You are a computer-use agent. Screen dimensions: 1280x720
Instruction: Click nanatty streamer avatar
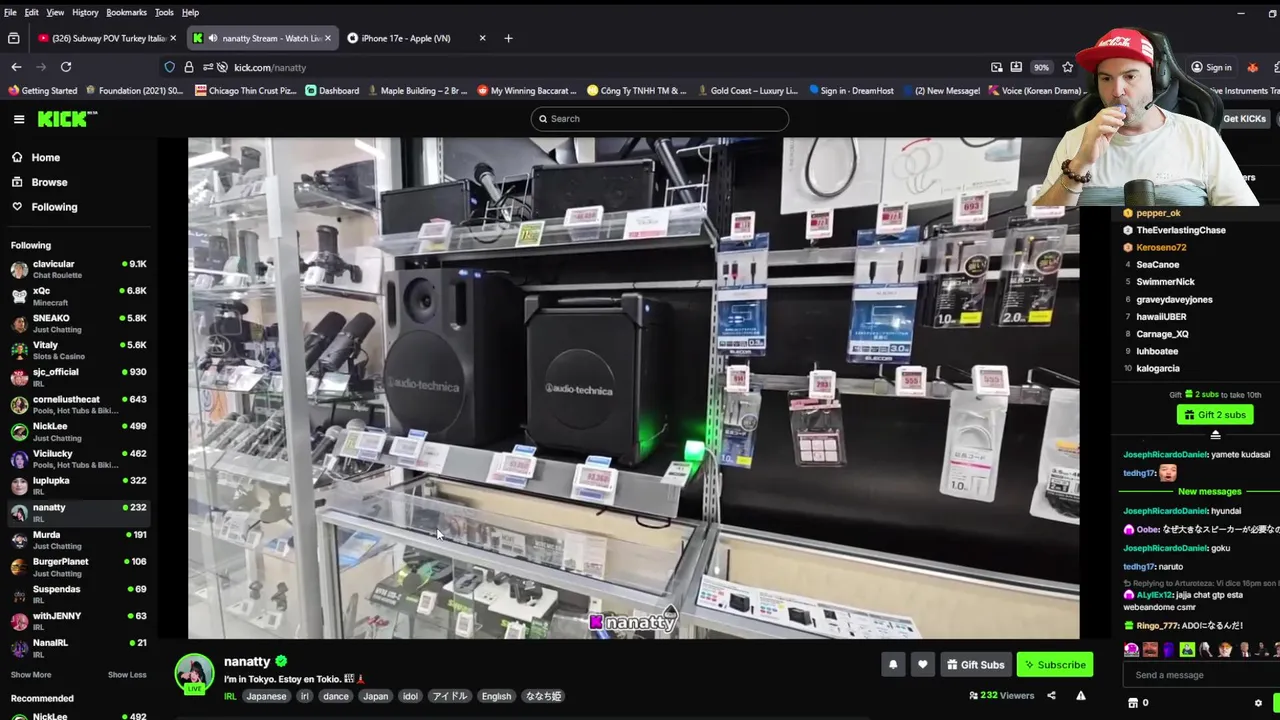coord(194,673)
